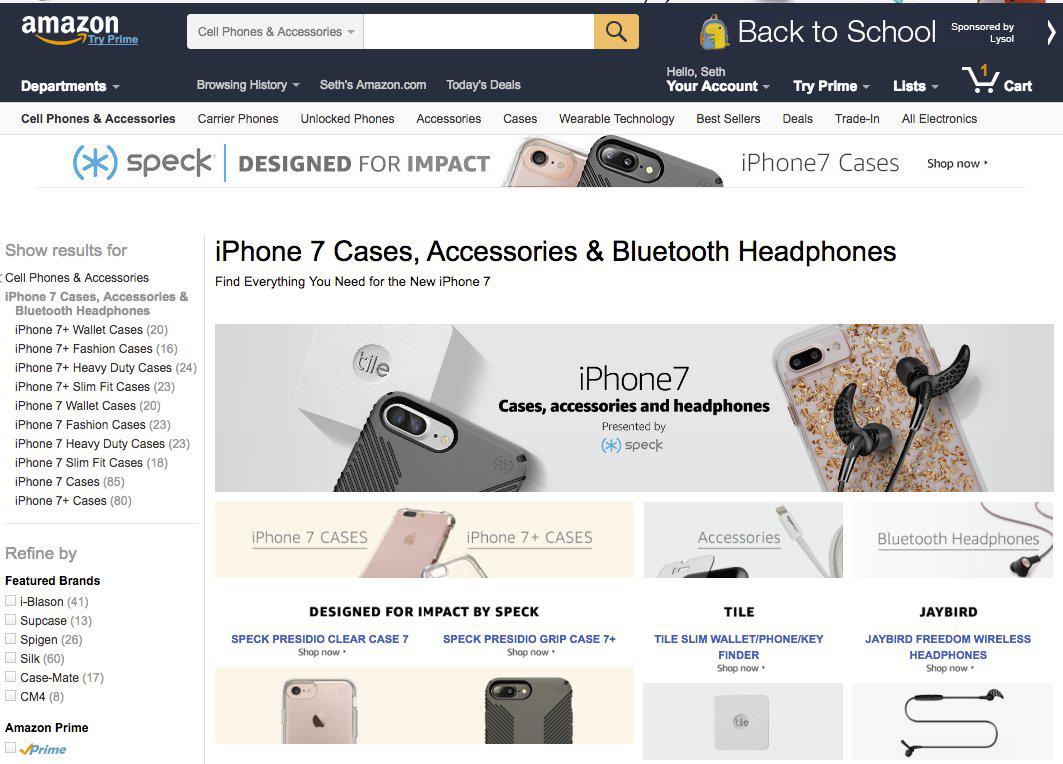Open iPhone 7+ Heavy Duty Cases link
The width and height of the screenshot is (1063, 764).
105,367
